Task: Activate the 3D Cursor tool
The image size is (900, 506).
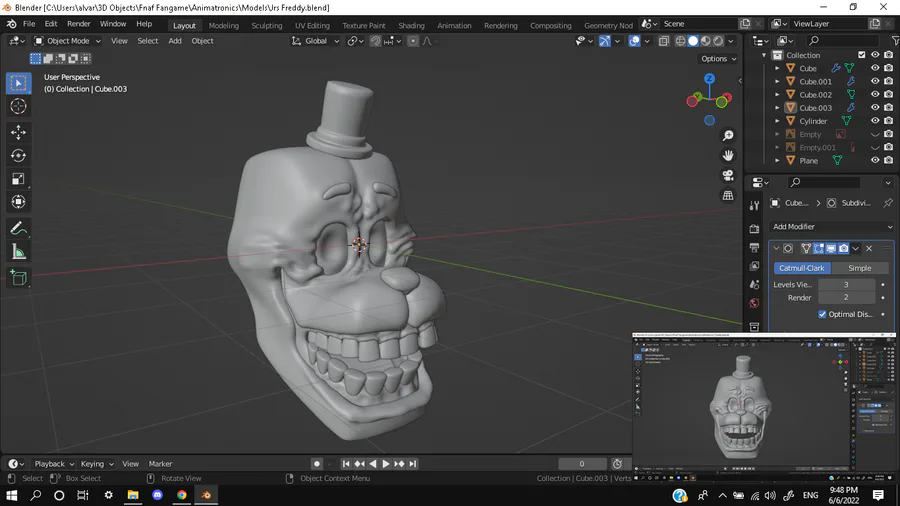Action: tap(18, 106)
